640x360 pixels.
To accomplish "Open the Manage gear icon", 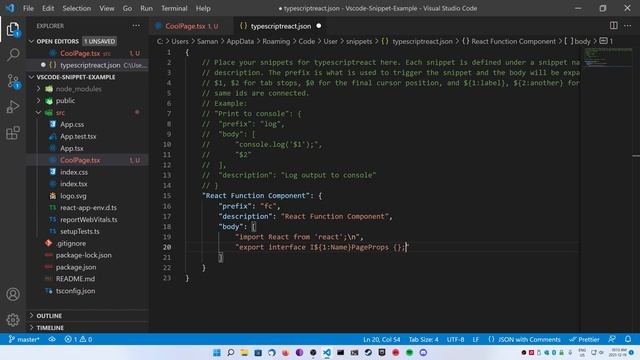I will click(13, 320).
